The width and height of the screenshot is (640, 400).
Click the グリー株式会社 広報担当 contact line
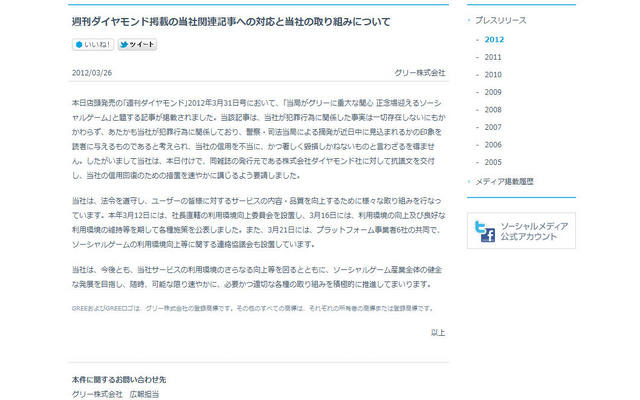click(115, 394)
